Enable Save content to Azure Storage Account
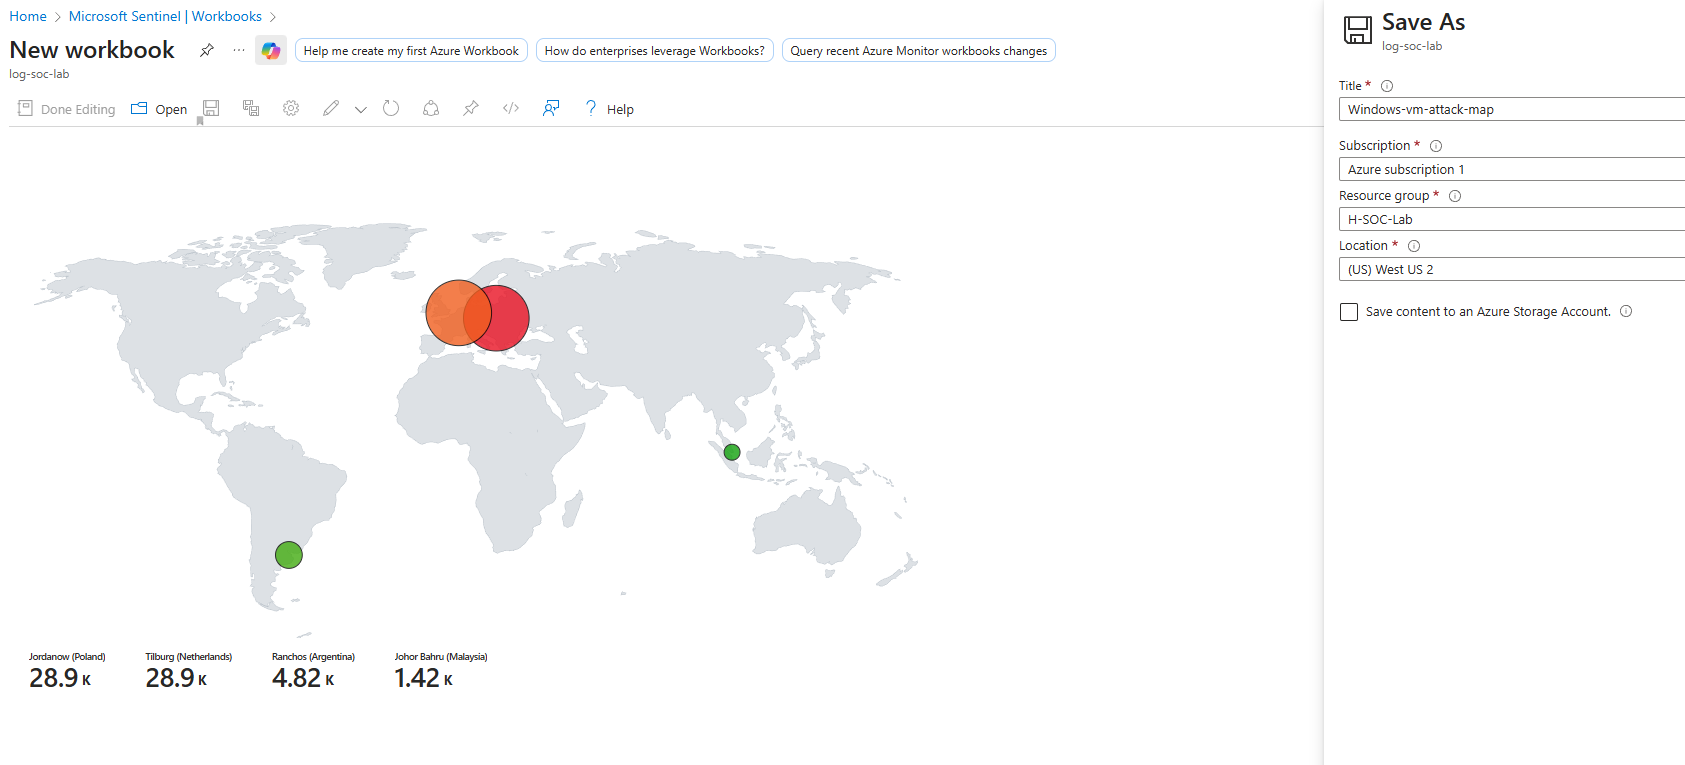The image size is (1685, 765). coord(1349,312)
